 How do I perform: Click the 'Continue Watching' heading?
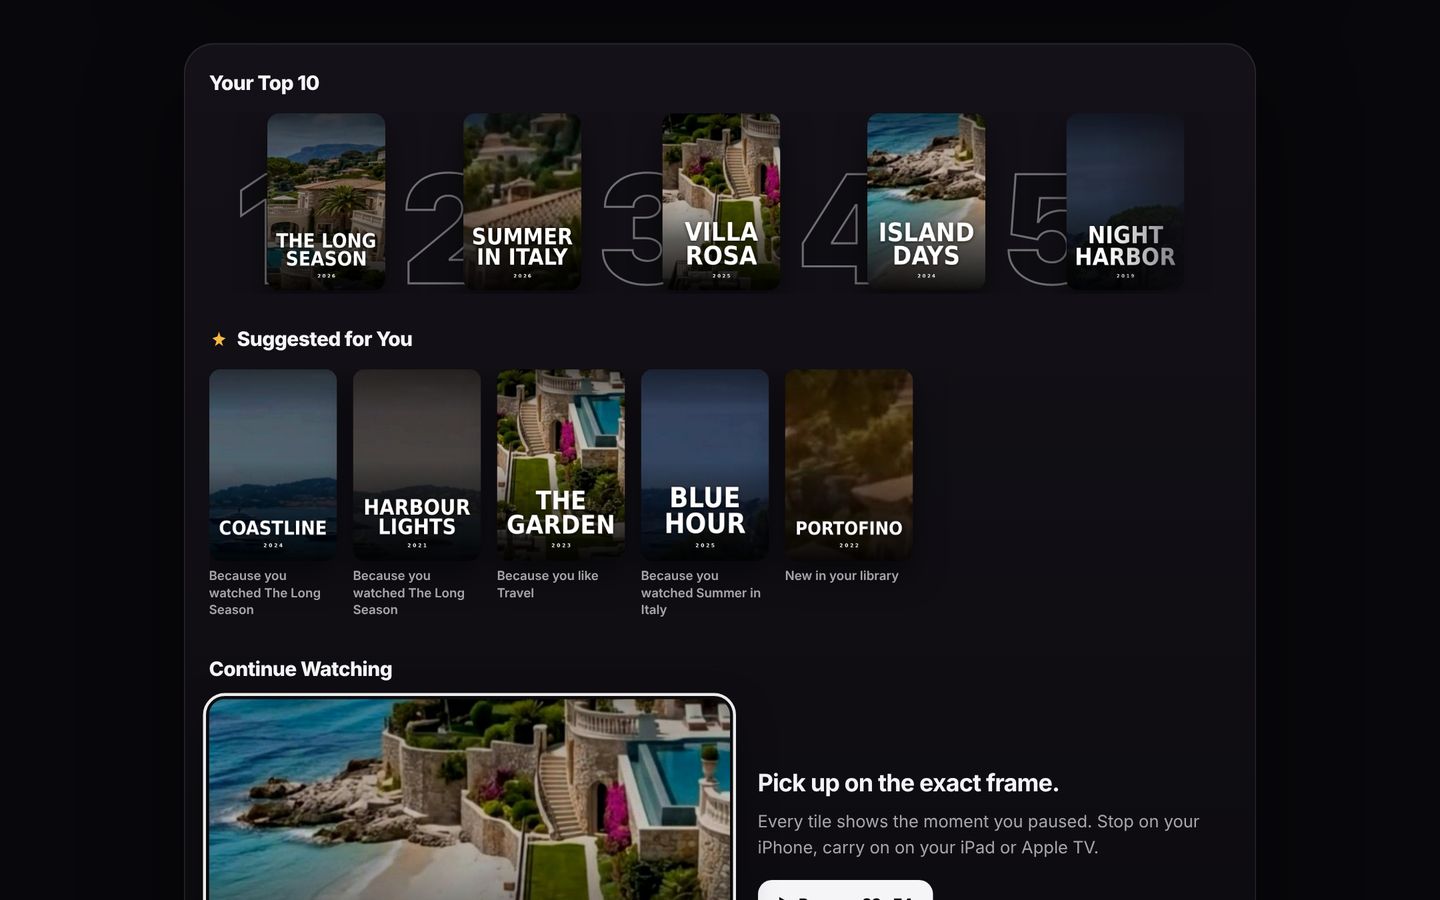(300, 669)
